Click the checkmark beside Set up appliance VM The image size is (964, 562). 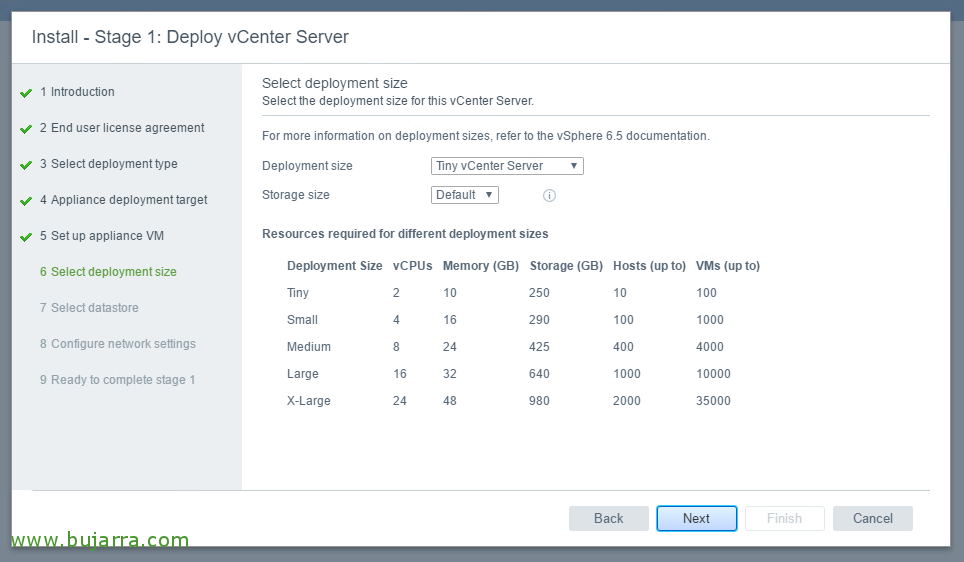(x=26, y=237)
